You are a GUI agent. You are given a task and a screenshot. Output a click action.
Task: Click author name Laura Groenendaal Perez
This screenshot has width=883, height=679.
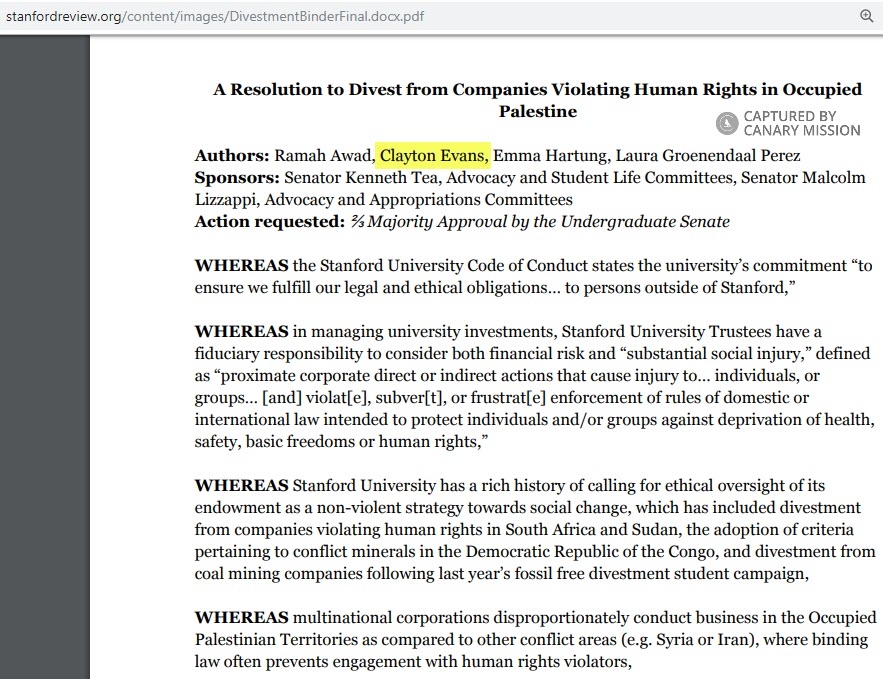(708, 156)
